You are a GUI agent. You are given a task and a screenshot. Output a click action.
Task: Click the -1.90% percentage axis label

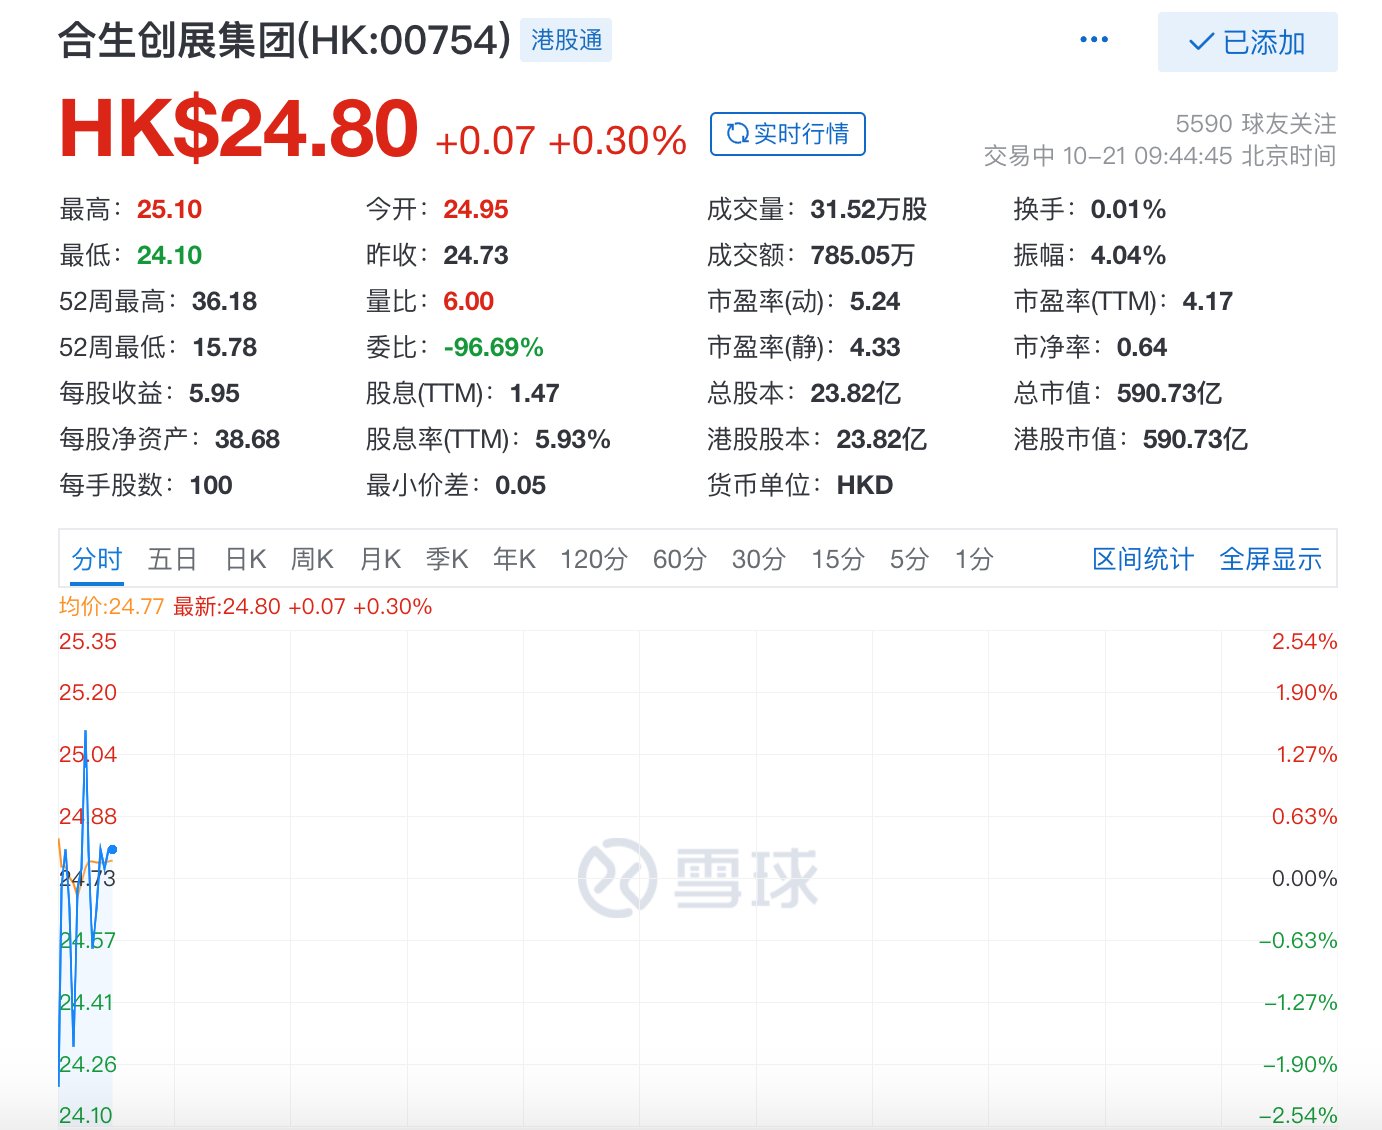tap(1299, 1064)
